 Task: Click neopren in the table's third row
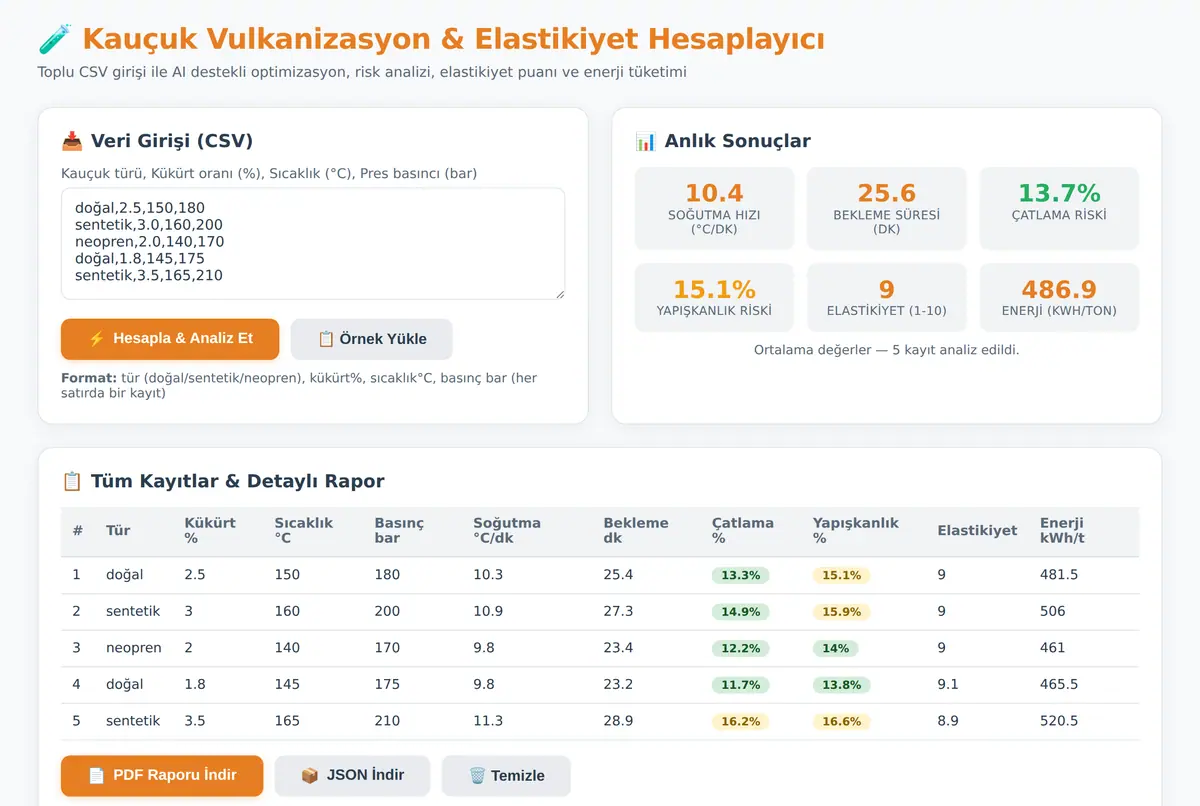point(134,648)
